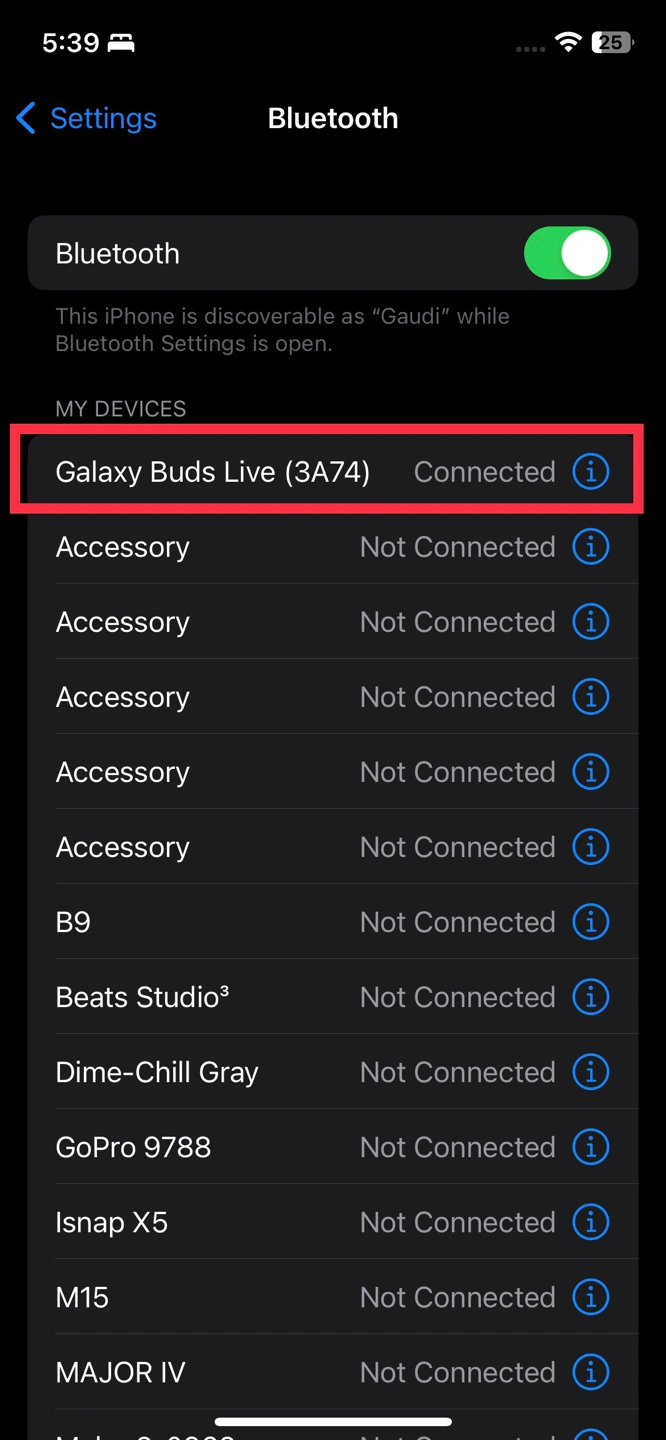View info for M15 device
Screen dimensions: 666x1440
(590, 1296)
